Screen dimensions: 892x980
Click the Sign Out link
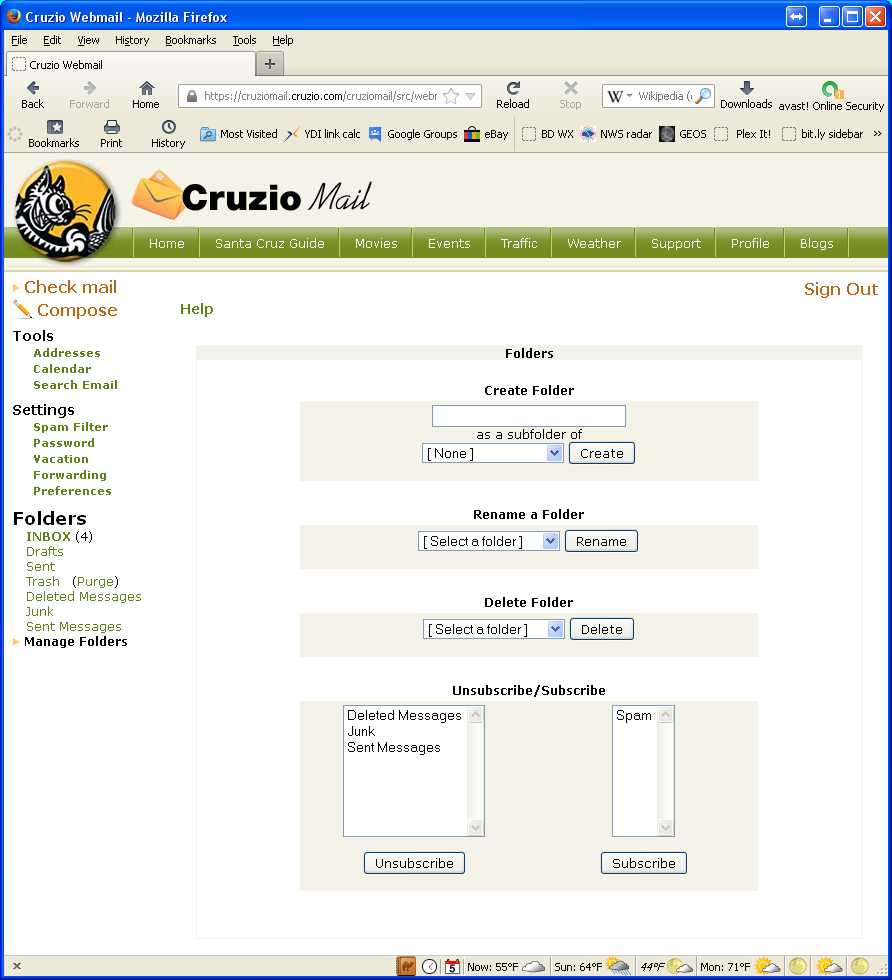[840, 289]
